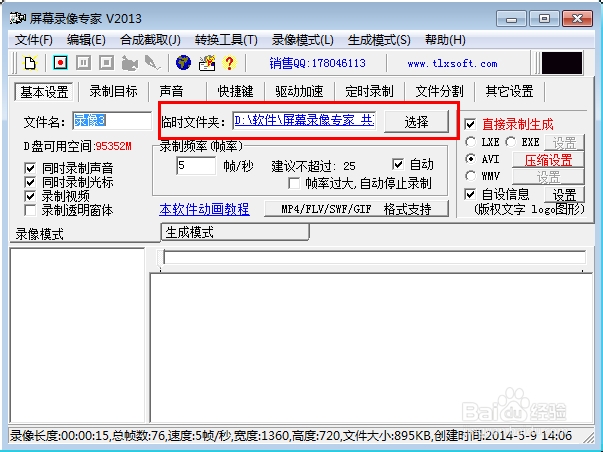Click the recording file list pane
The image size is (603, 452).
click(77, 335)
